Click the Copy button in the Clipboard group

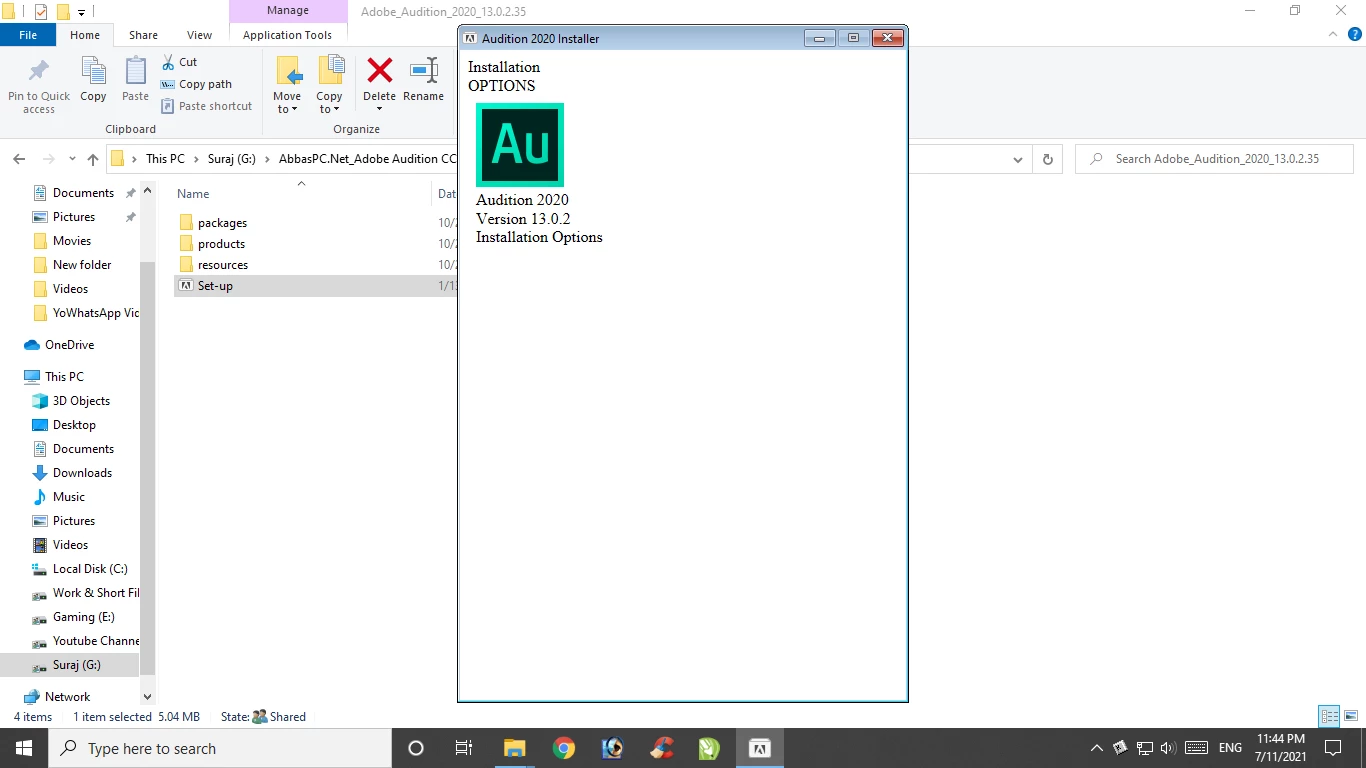(x=93, y=79)
